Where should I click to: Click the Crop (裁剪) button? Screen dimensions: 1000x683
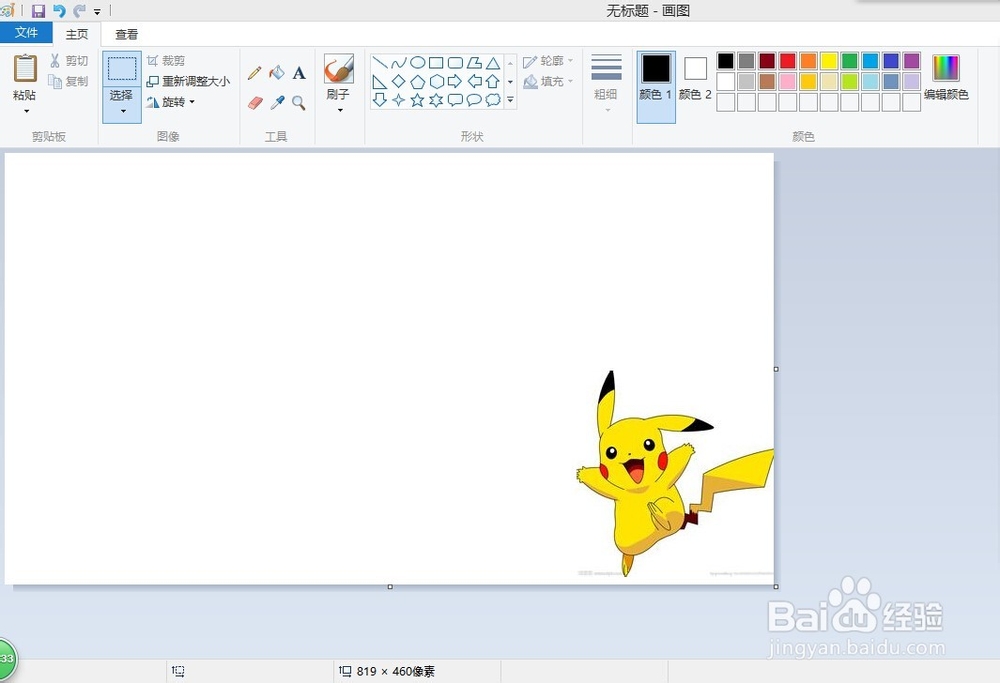(x=166, y=61)
